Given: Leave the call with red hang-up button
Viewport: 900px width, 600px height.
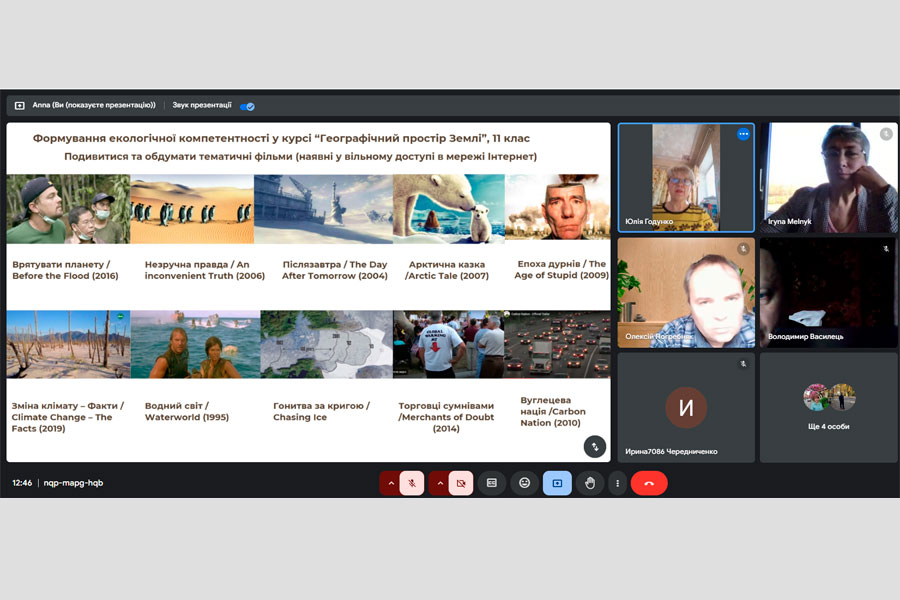Looking at the screenshot, I should (x=649, y=483).
